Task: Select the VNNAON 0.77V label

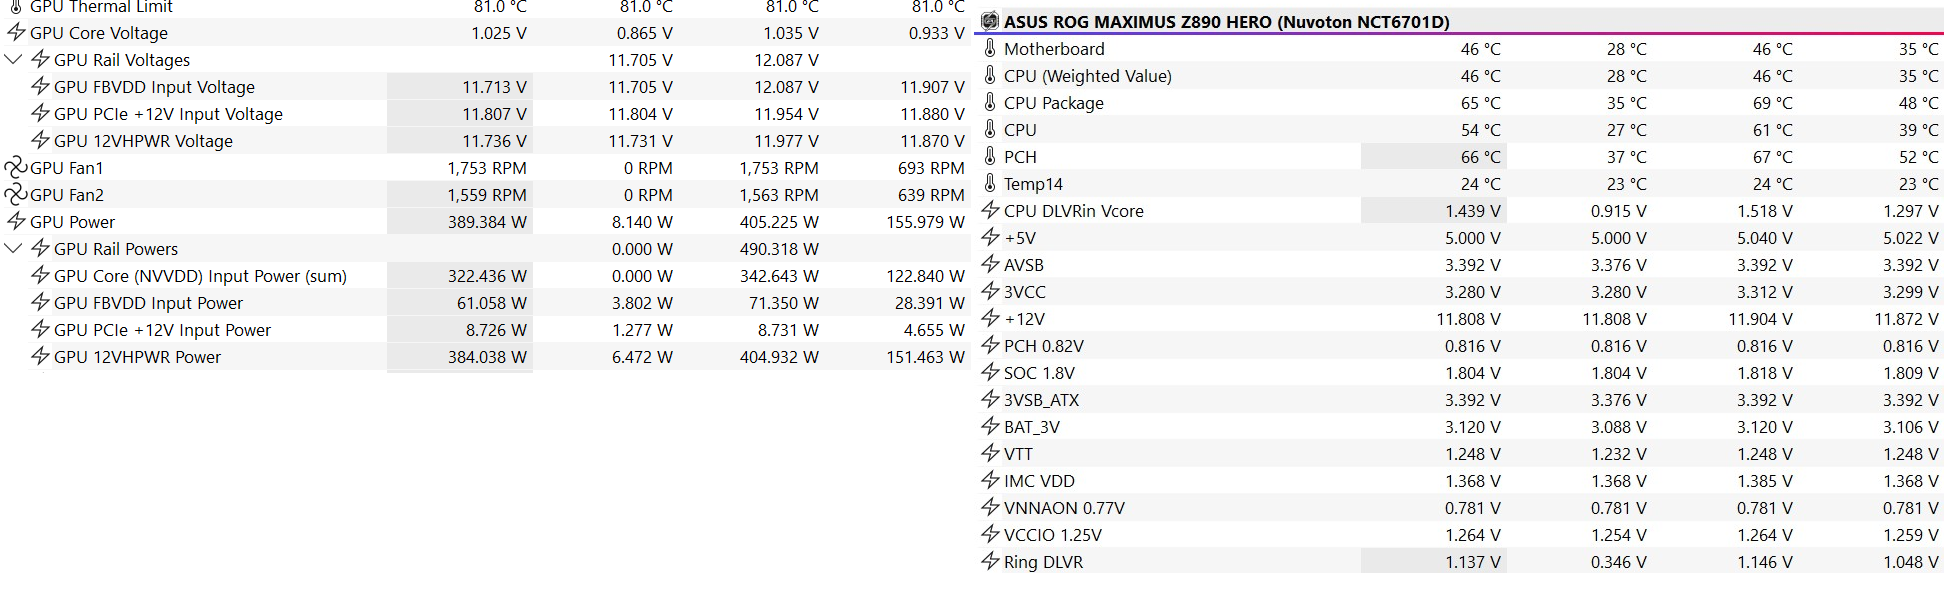Action: (x=1064, y=508)
